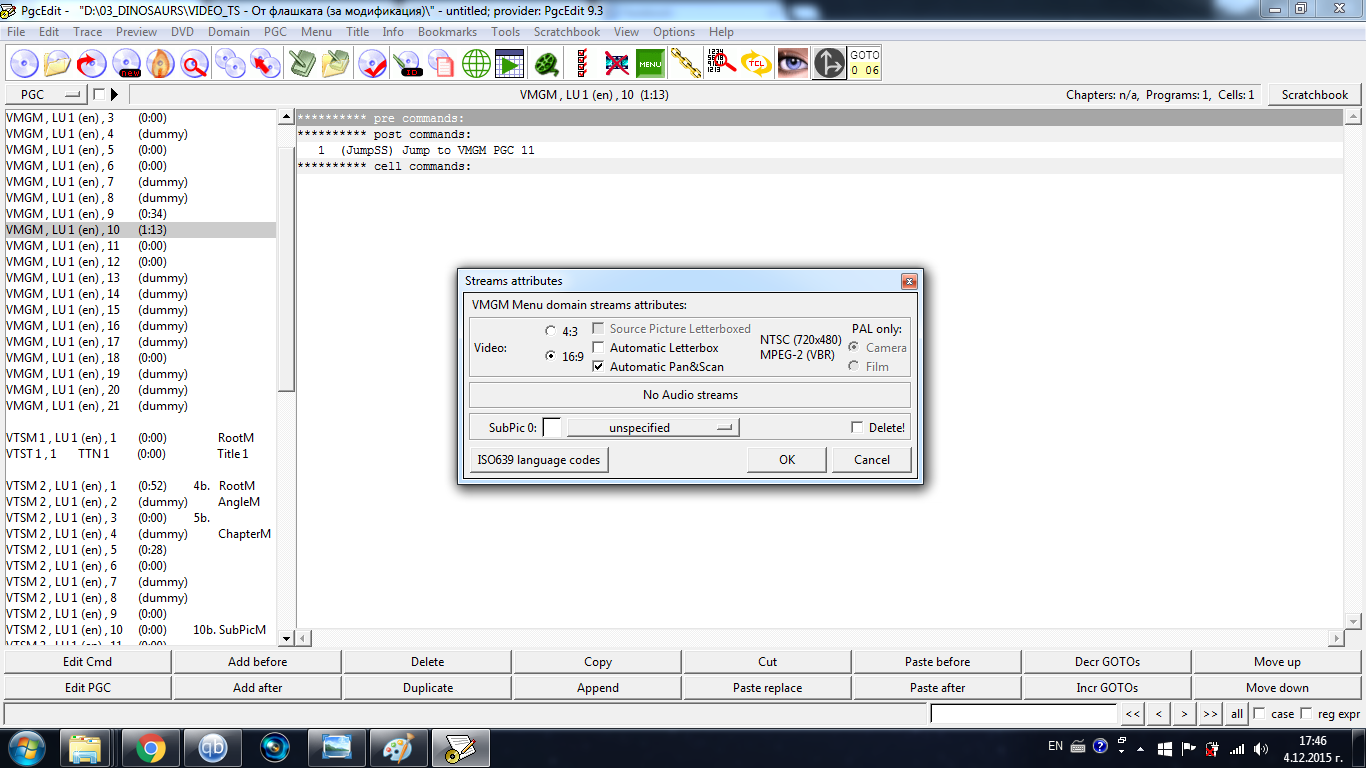Click the disc with red magnifier icon
This screenshot has height=768, width=1366.
pyautogui.click(x=194, y=64)
